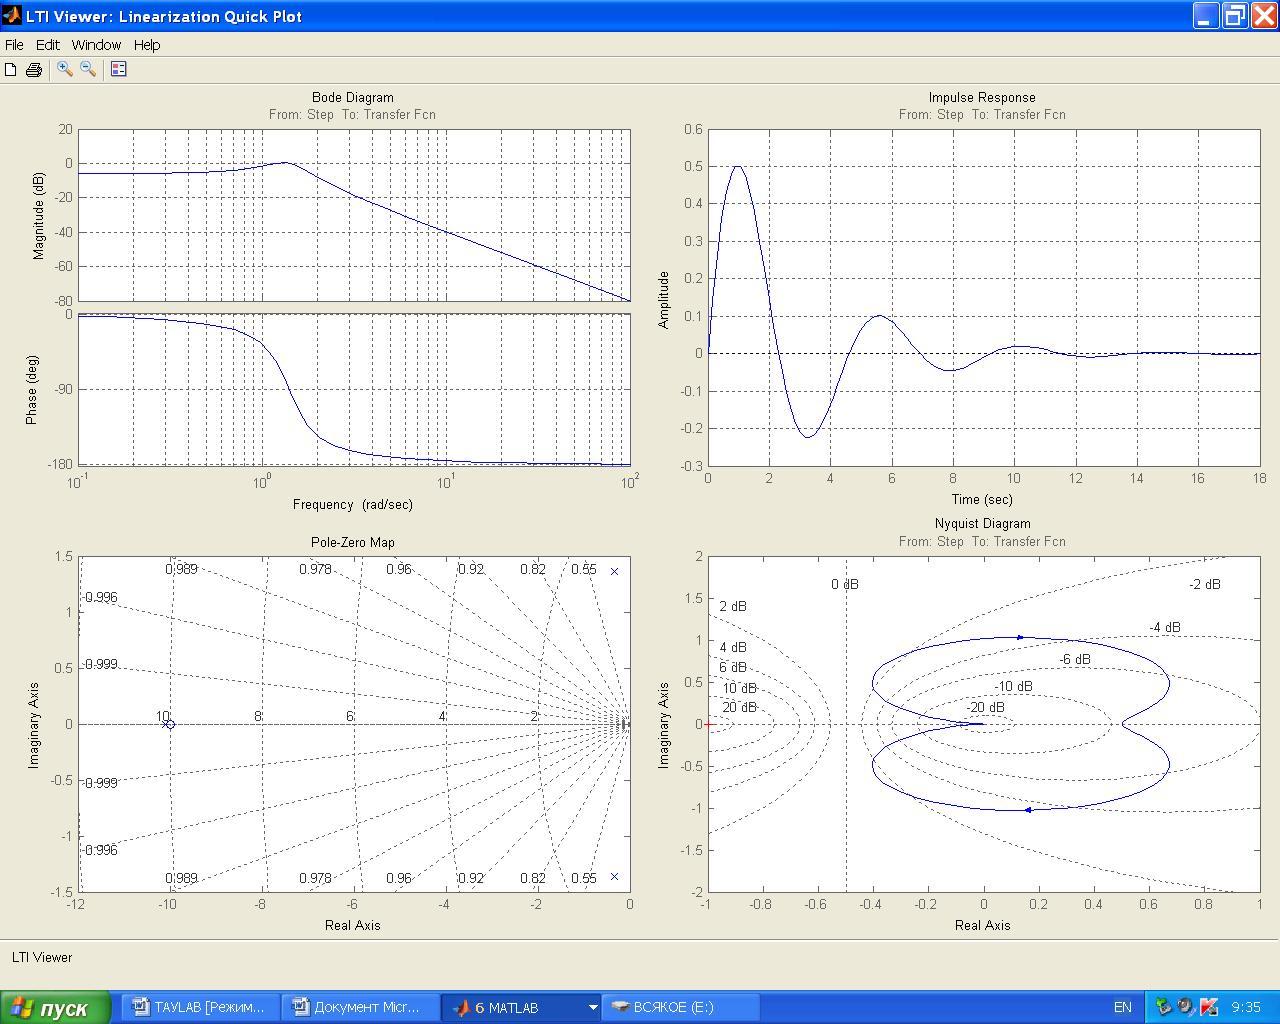Open the Edit menu
Viewport: 1280px width, 1024px height.
pyautogui.click(x=48, y=45)
